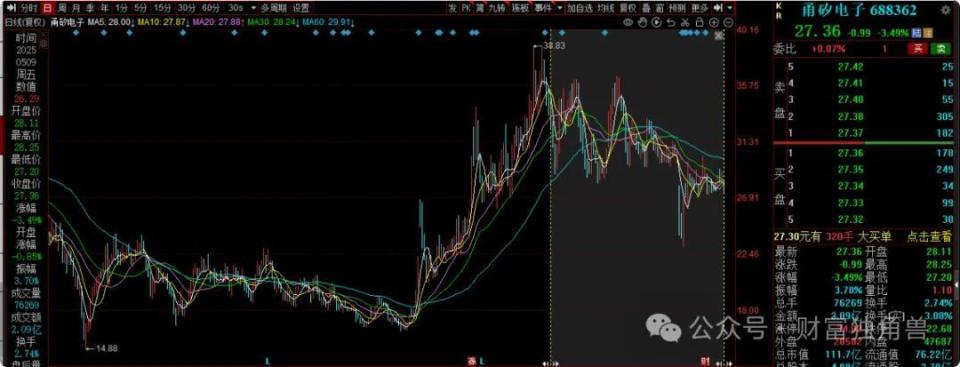
Task: Click 加自选 add to watchlist
Action: (x=579, y=8)
